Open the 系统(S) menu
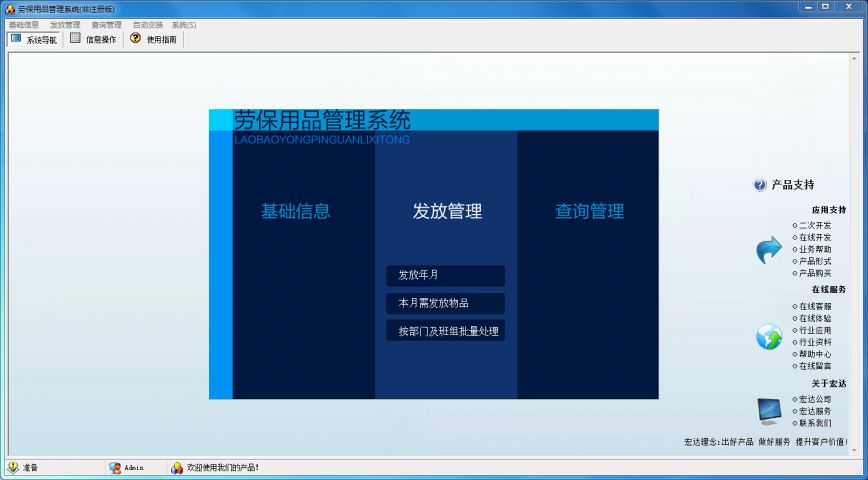This screenshot has width=868, height=480. [x=184, y=24]
